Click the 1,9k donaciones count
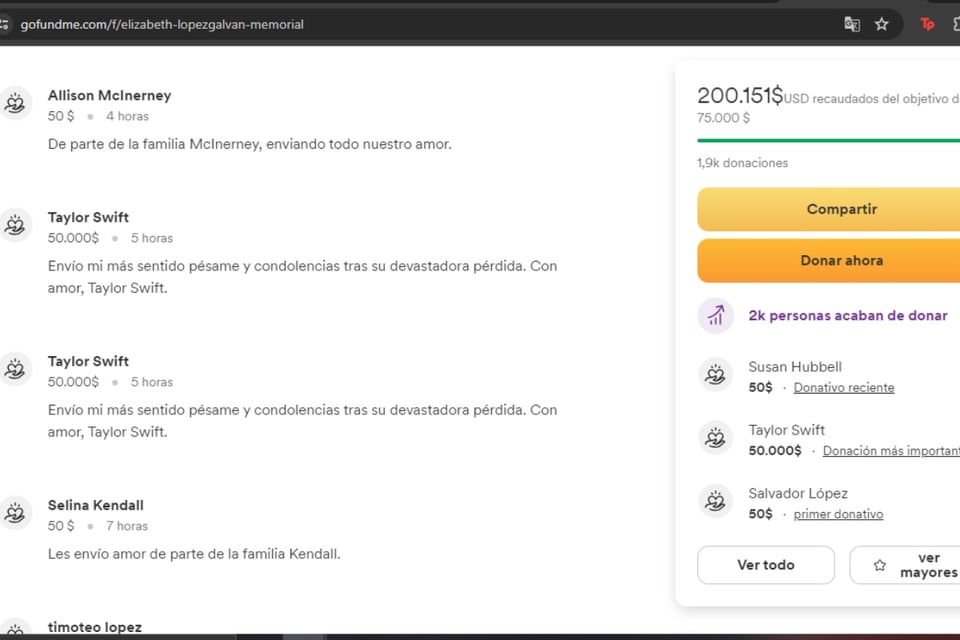The height and width of the screenshot is (640, 960). pyautogui.click(x=742, y=163)
